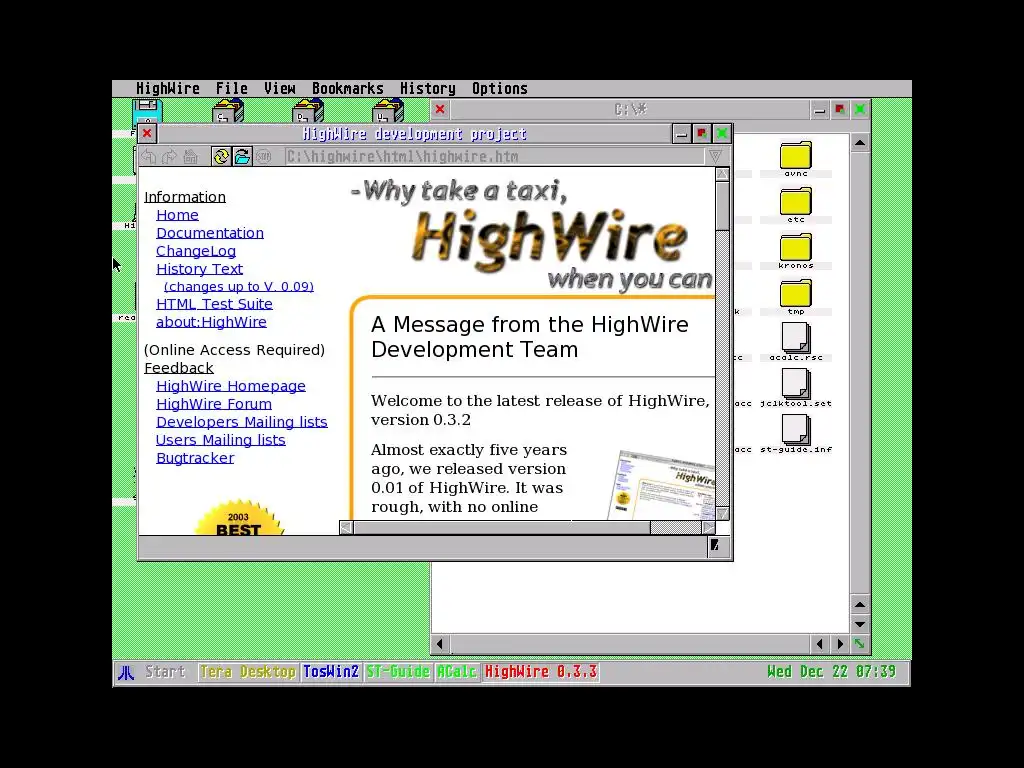Screen dimensions: 1024x768
Task: Open the Bugtracker link
Action: (x=195, y=458)
